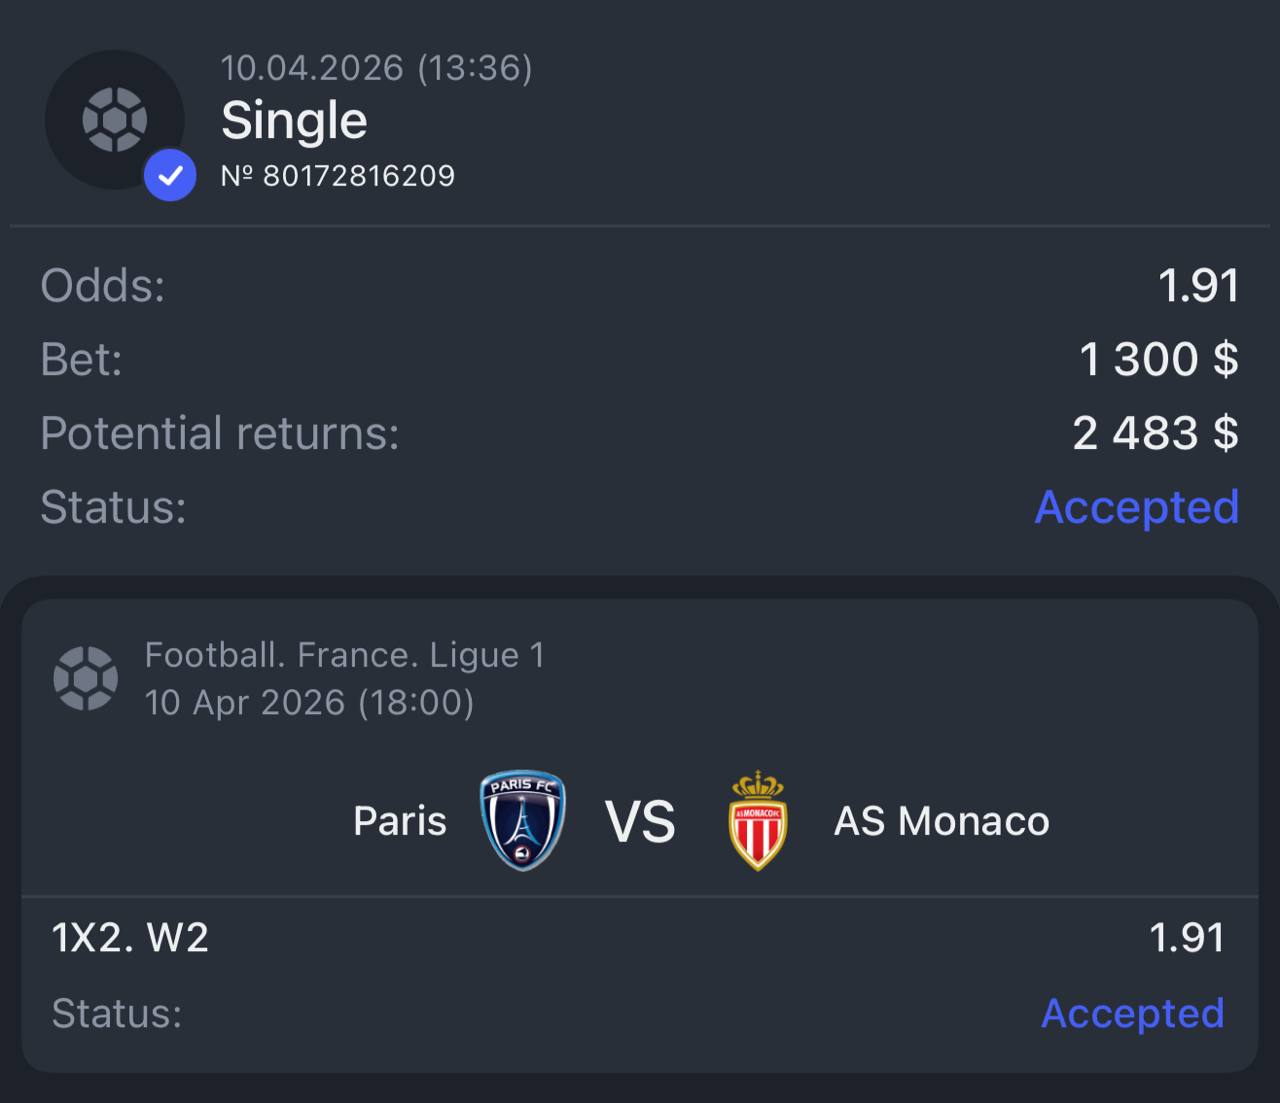This screenshot has height=1103, width=1280.
Task: Click the 10.04.2026 (13:36) timestamp
Action: (x=376, y=68)
